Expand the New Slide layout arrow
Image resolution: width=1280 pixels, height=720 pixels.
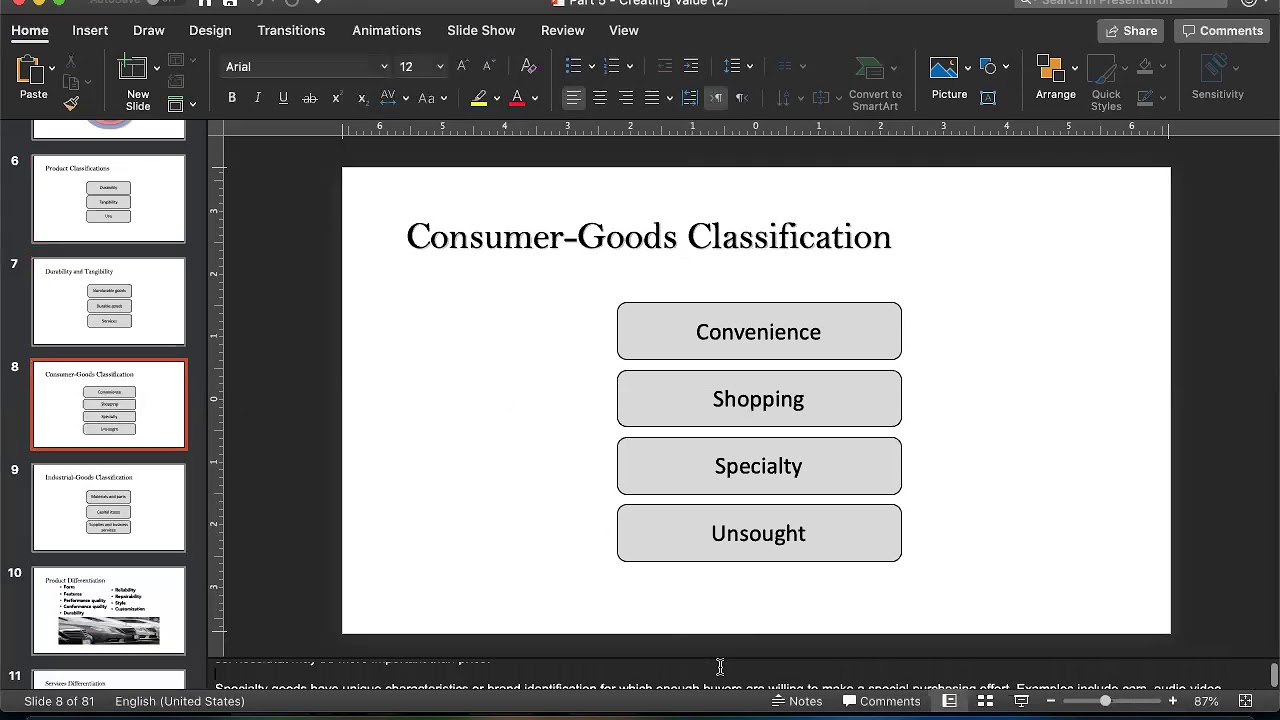[157, 68]
